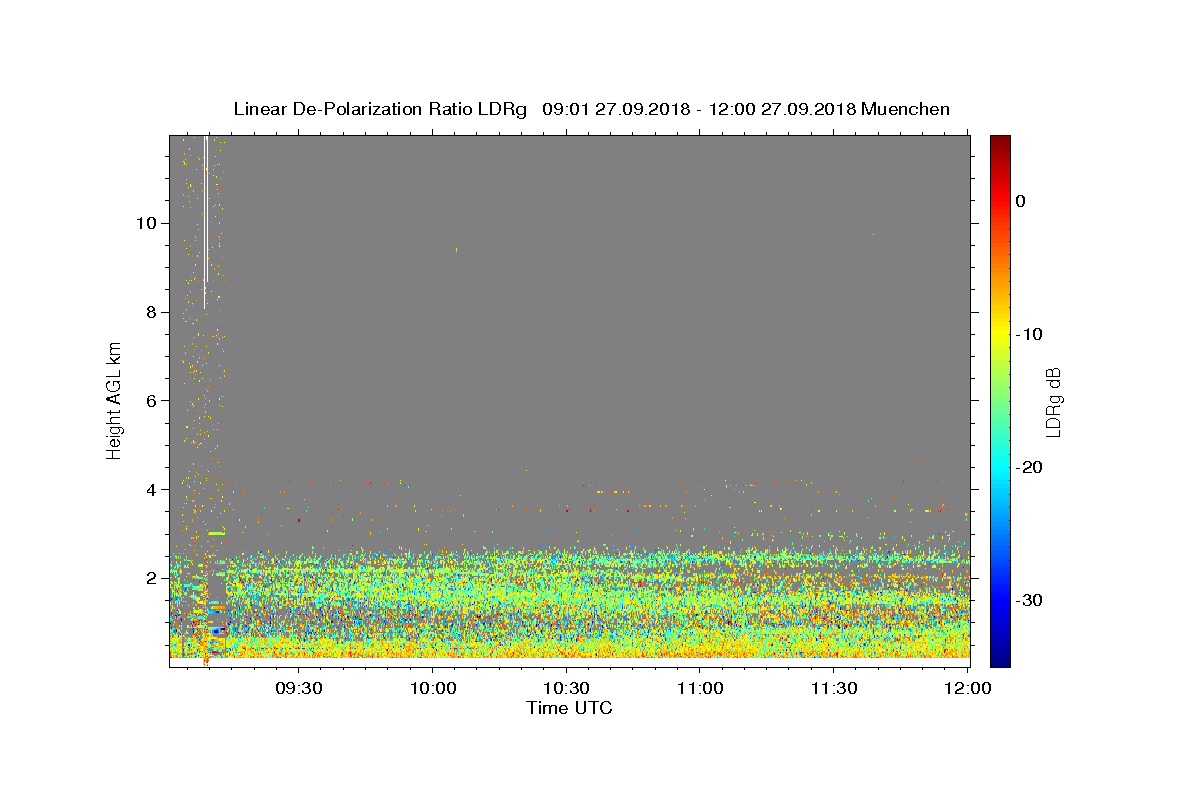Click the 12:00 time tick label
Screen dimensions: 1200x800
[x=967, y=688]
